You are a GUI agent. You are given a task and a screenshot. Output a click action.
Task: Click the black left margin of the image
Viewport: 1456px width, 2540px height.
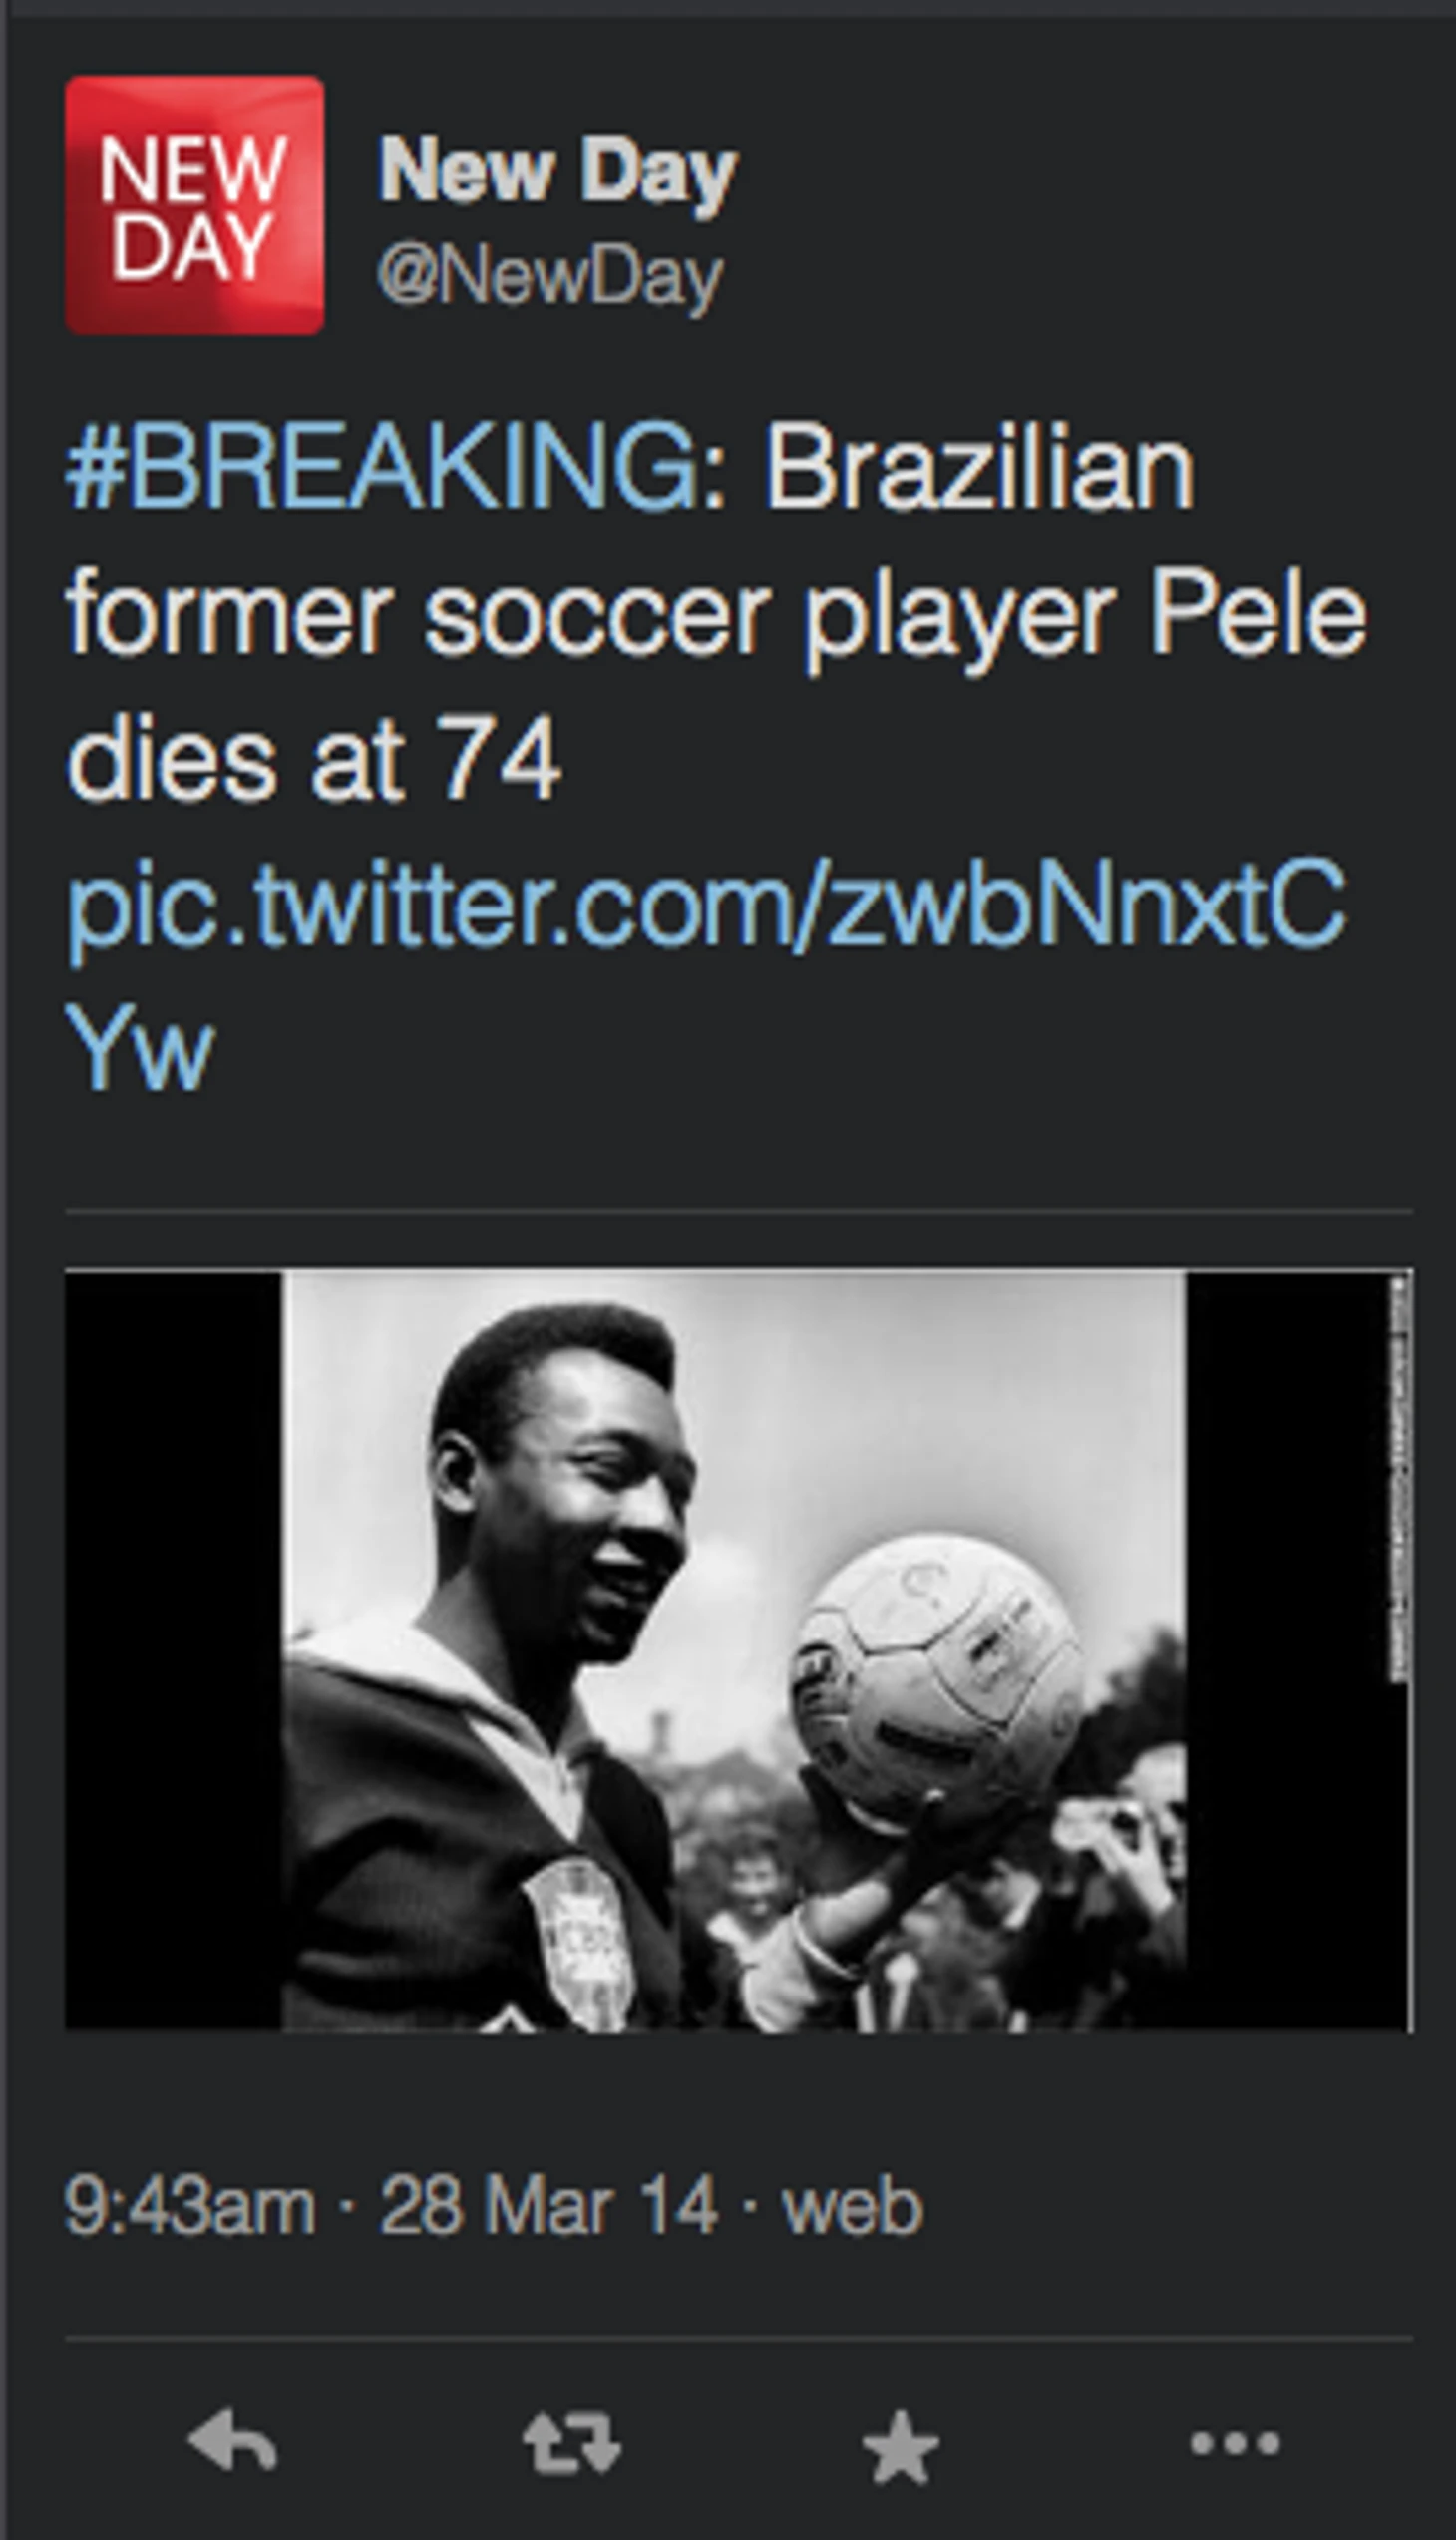tap(174, 1651)
